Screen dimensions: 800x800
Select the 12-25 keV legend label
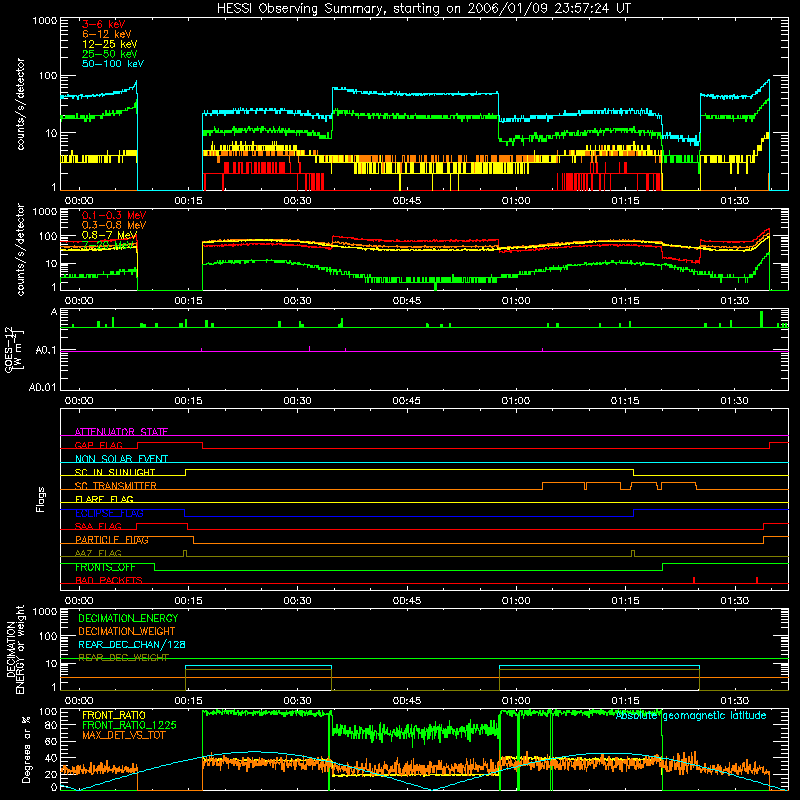click(110, 44)
